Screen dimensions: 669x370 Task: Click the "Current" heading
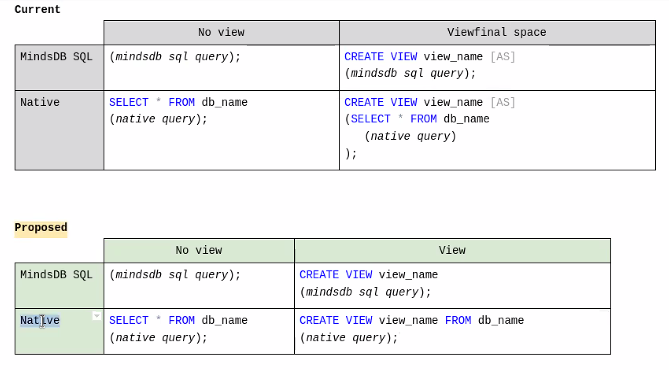(37, 9)
